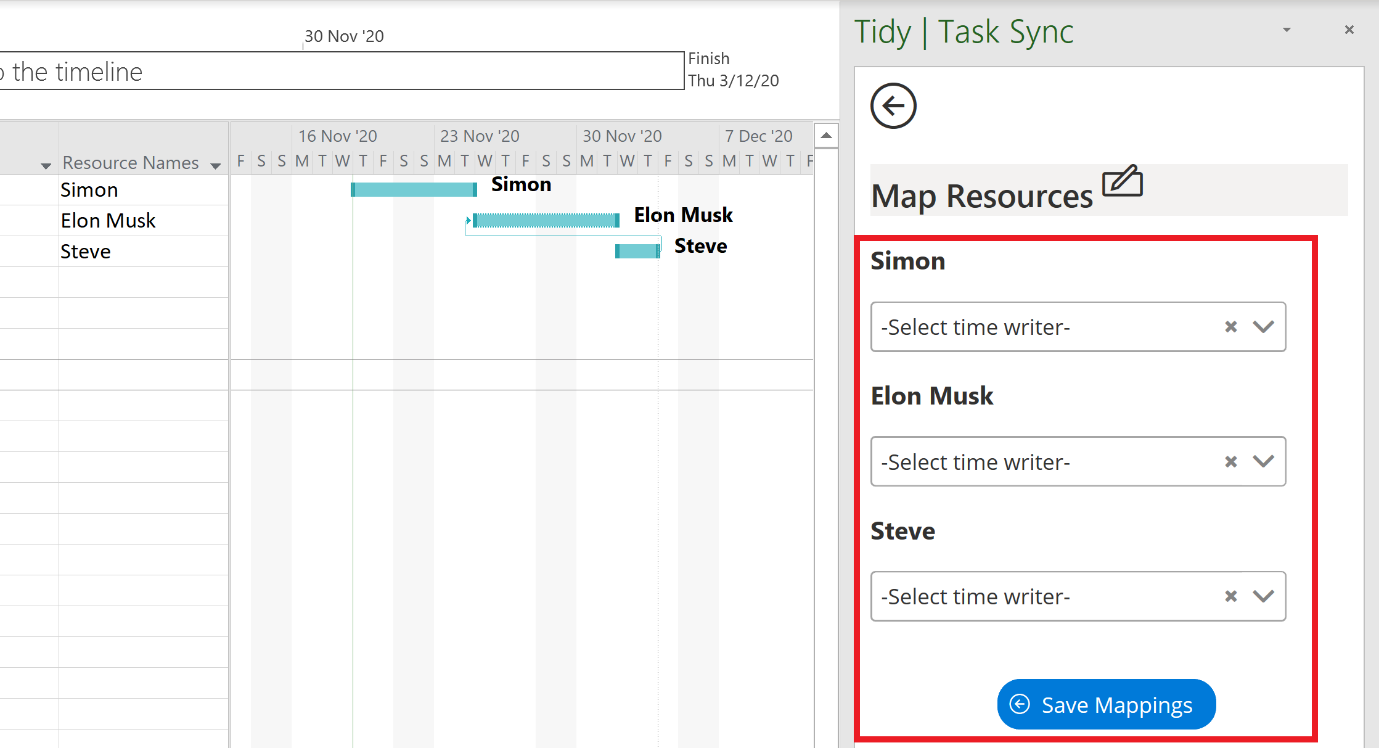Click the circled arrow icon inside Save Mappings

click(1019, 704)
